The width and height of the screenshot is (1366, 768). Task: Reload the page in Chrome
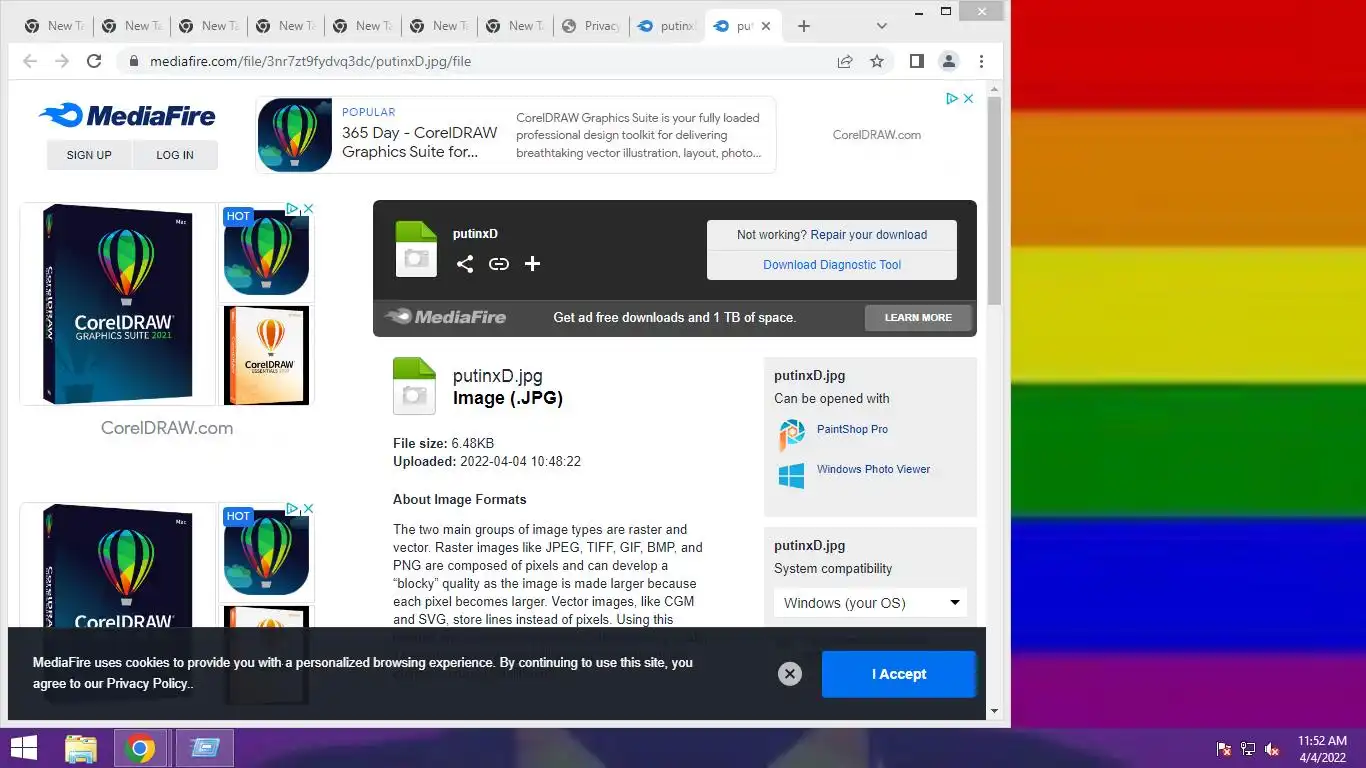94,61
